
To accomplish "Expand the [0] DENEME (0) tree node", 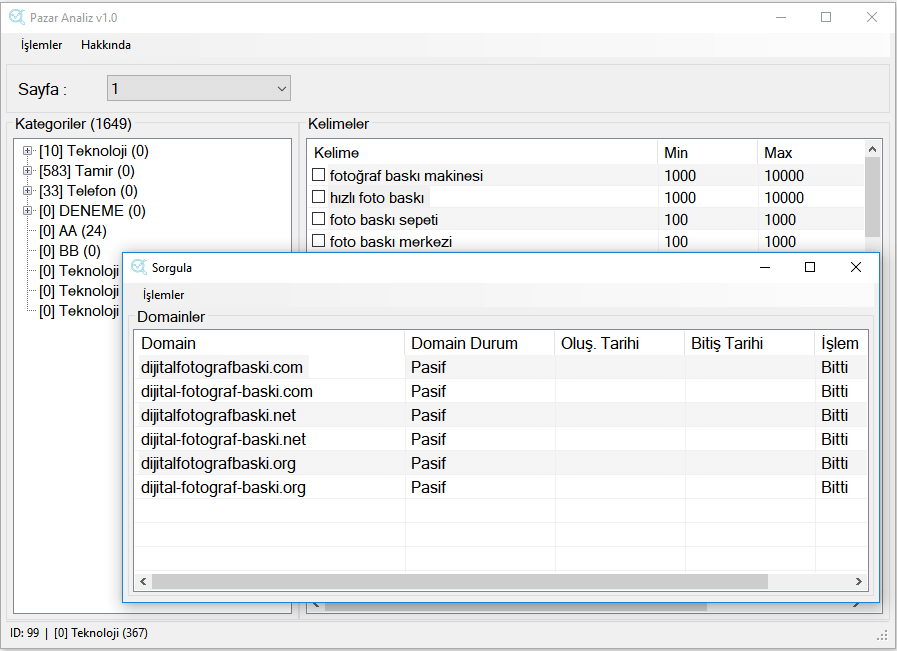I will point(27,211).
